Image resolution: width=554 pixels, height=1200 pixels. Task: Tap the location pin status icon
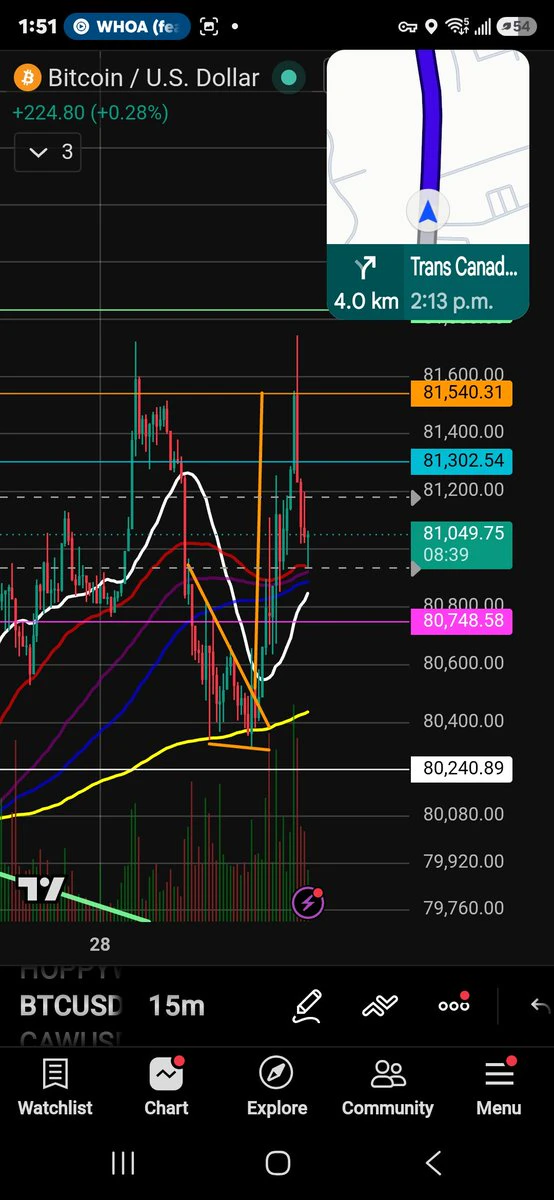pyautogui.click(x=431, y=26)
